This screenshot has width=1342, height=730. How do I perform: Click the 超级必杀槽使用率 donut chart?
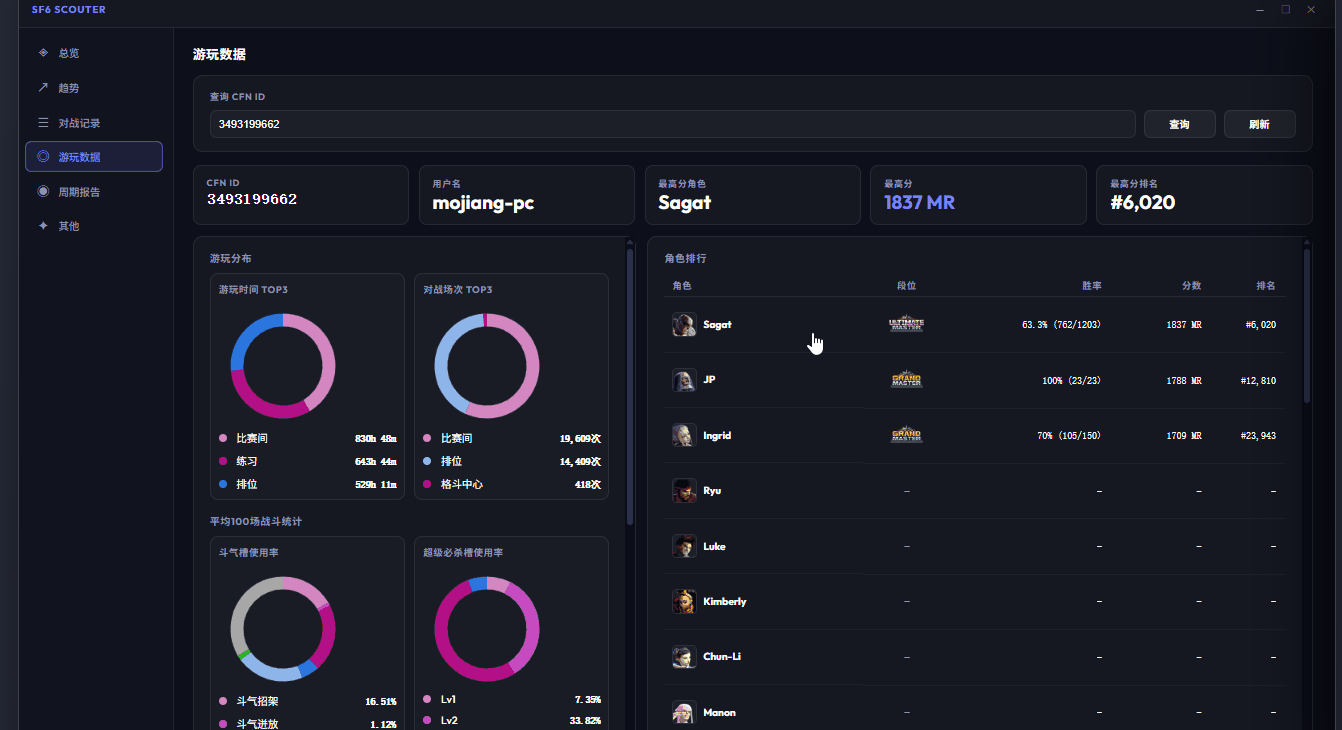[487, 630]
